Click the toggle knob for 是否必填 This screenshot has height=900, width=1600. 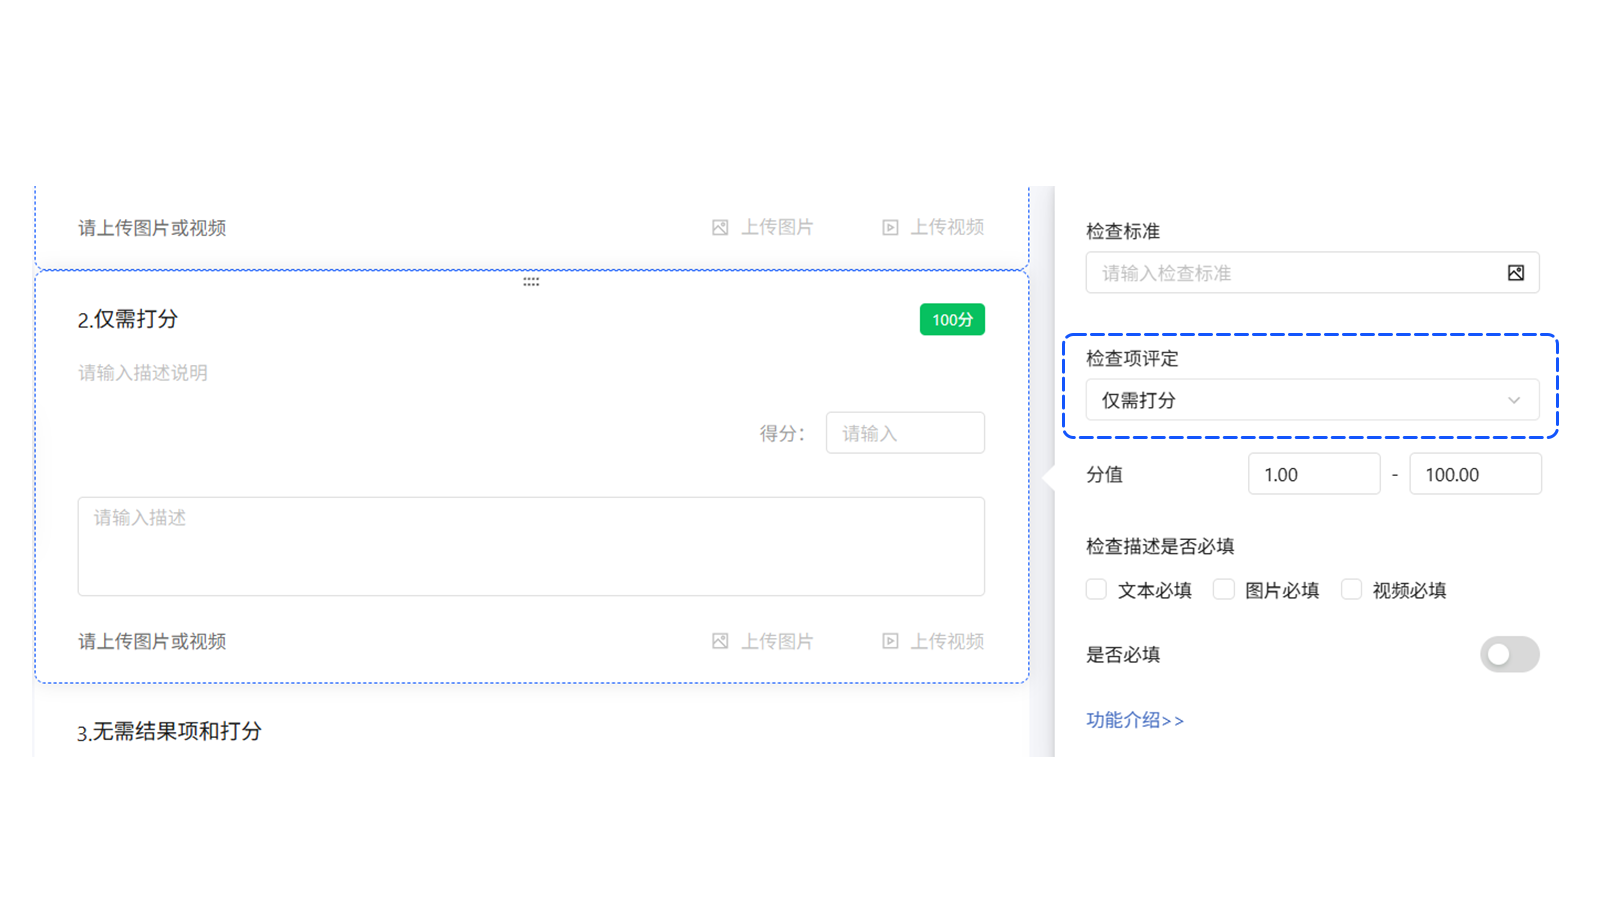tap(1500, 654)
